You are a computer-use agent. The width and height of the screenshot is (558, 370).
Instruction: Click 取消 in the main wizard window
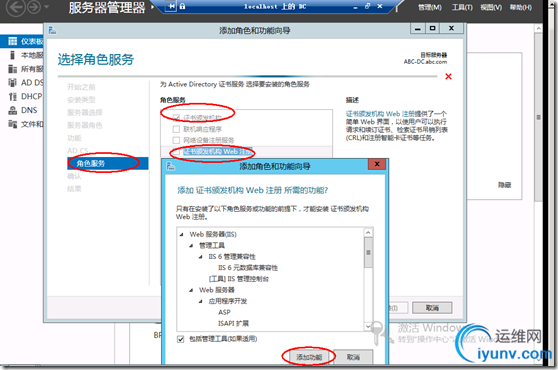[x=432, y=308]
